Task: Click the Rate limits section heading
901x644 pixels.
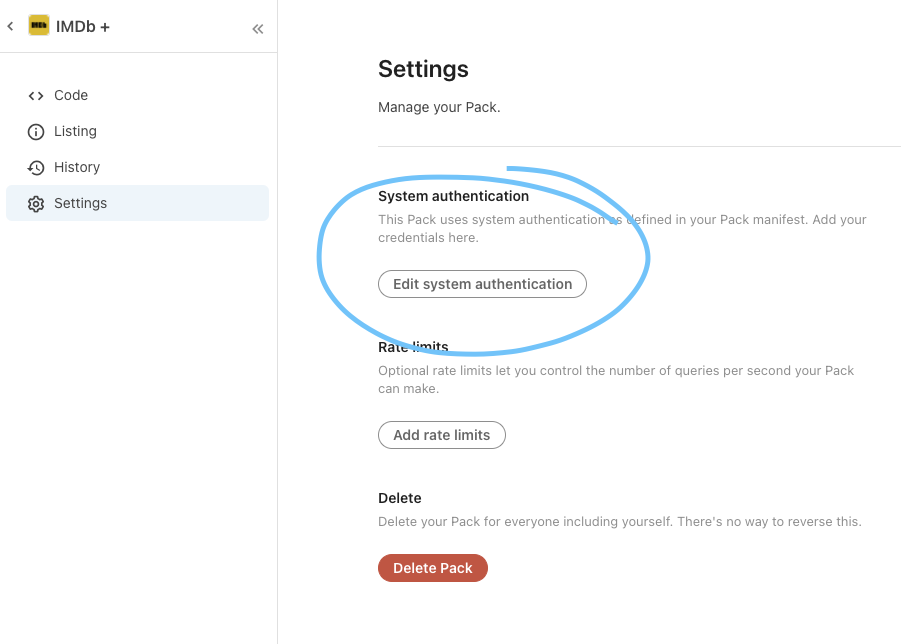Action: [413, 347]
